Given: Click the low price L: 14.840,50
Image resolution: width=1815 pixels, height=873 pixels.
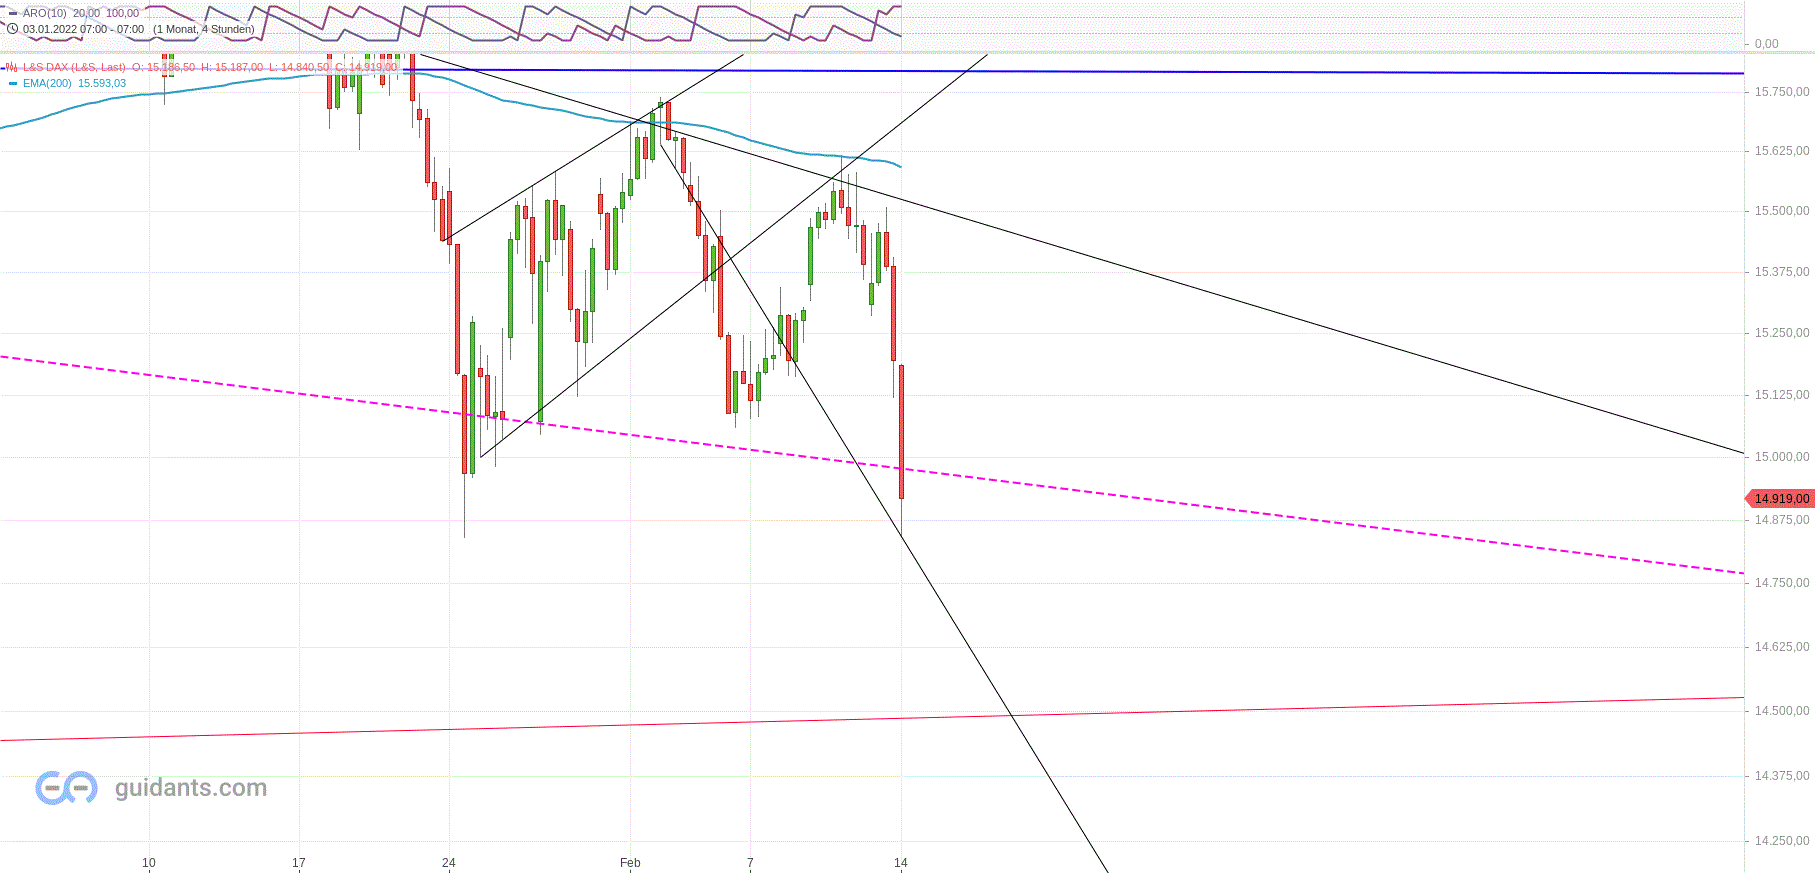Looking at the screenshot, I should click(x=299, y=67).
